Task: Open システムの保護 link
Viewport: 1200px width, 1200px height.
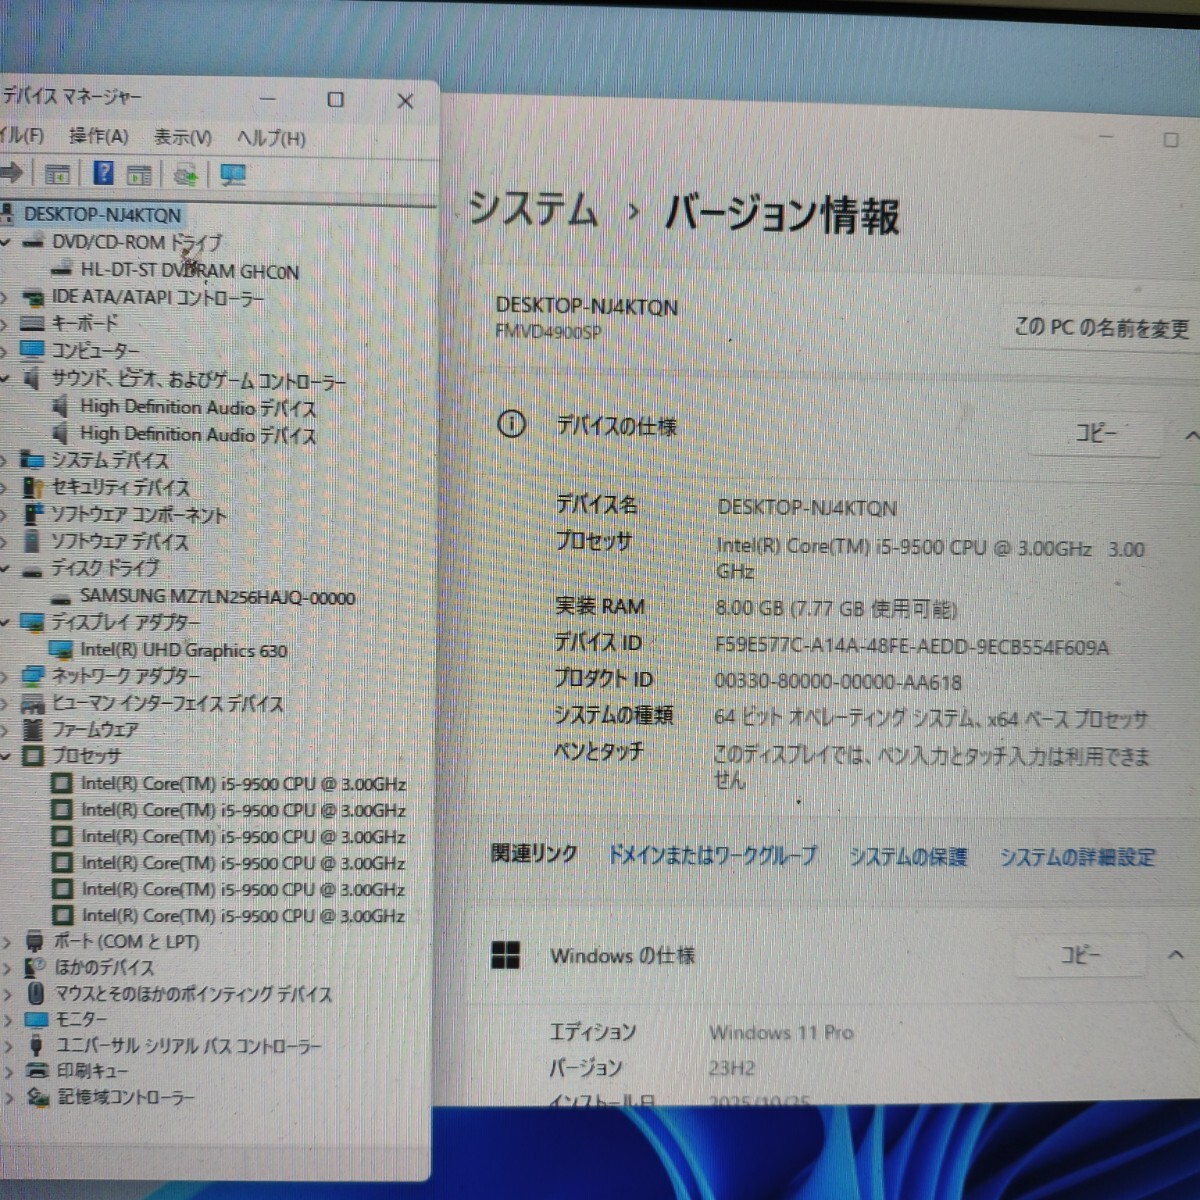Action: [908, 857]
